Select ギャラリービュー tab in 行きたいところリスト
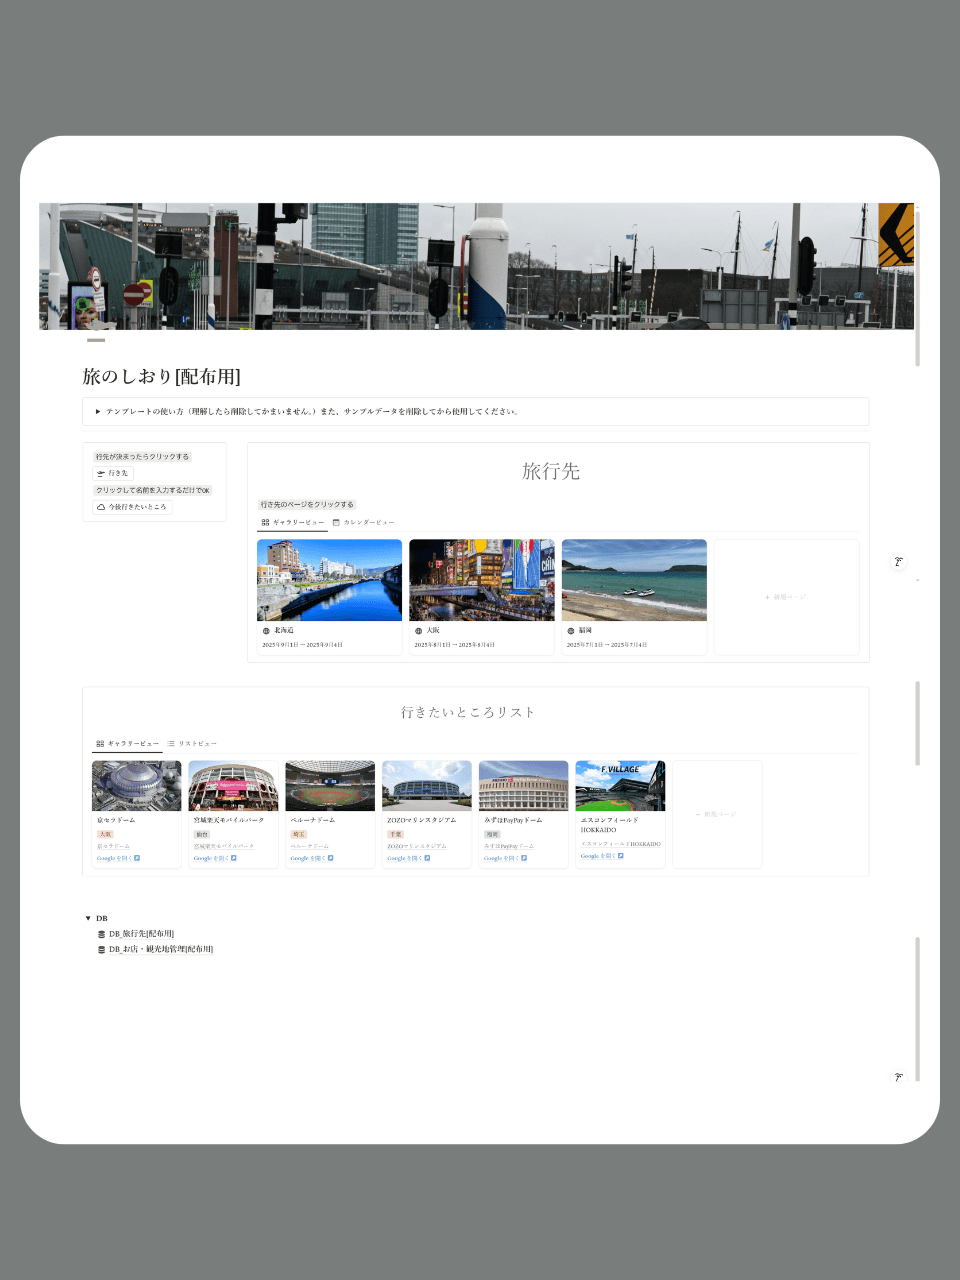This screenshot has width=960, height=1280. point(127,744)
